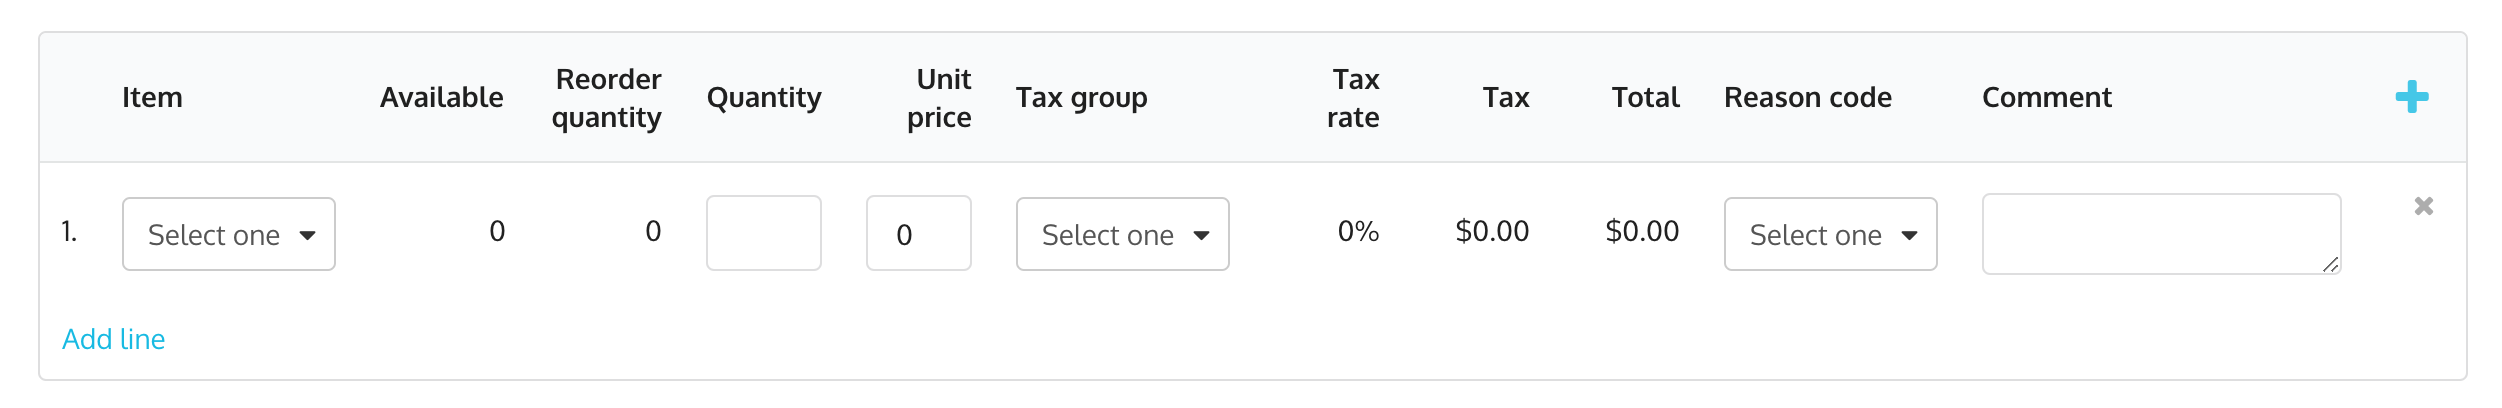
Task: Click inside the Comment text area
Action: [x=2160, y=234]
